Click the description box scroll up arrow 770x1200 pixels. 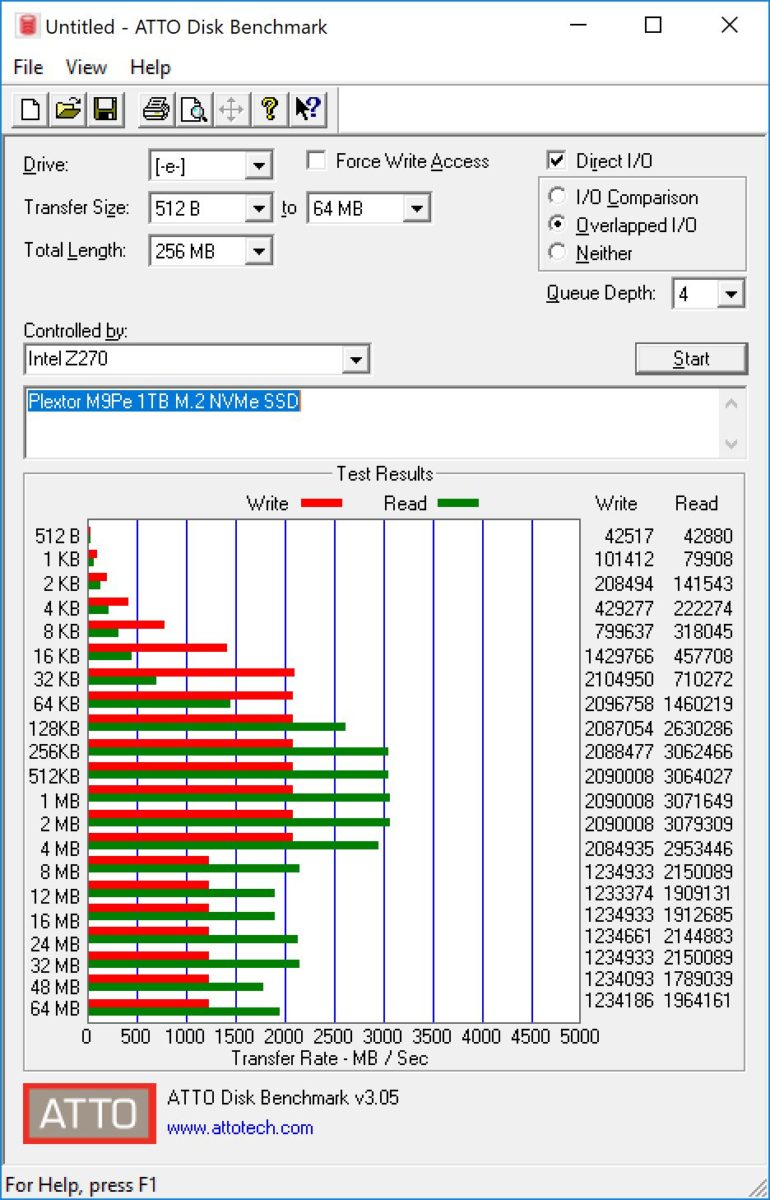click(732, 404)
